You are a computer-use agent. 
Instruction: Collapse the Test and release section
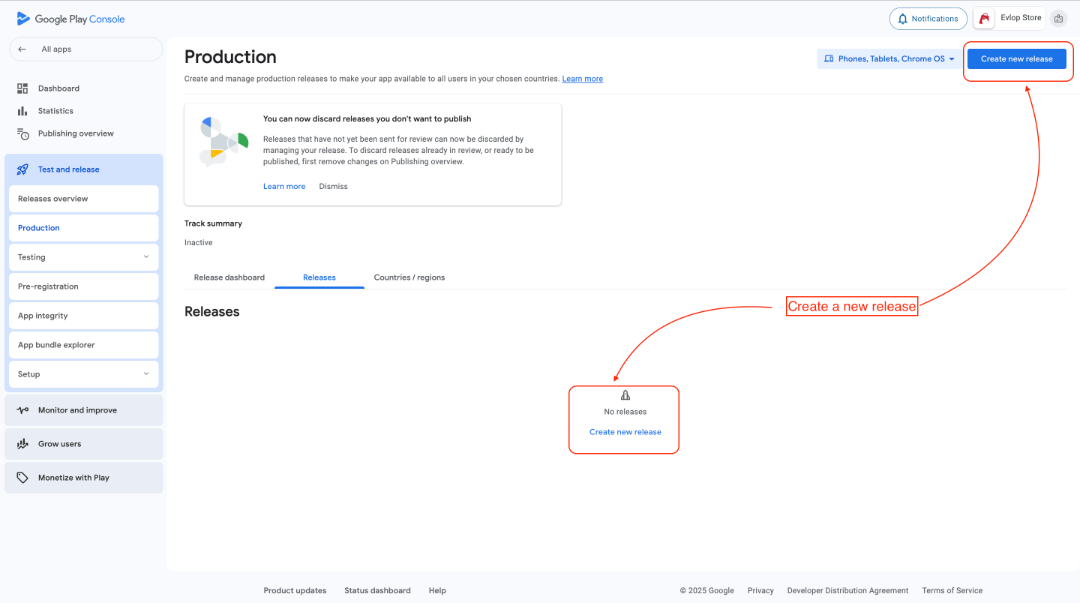tap(83, 170)
